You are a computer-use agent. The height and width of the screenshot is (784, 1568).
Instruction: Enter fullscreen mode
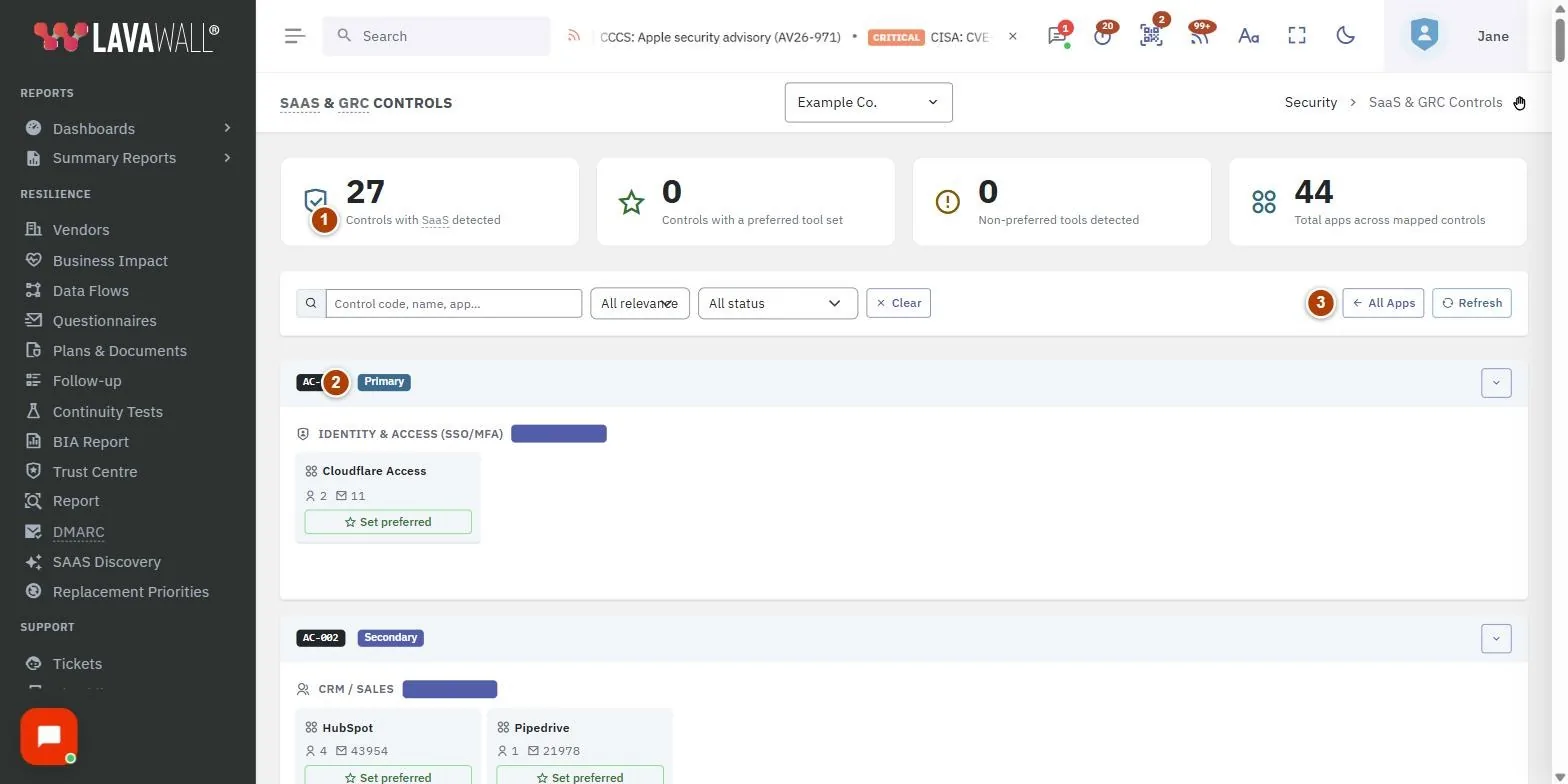pos(1297,36)
